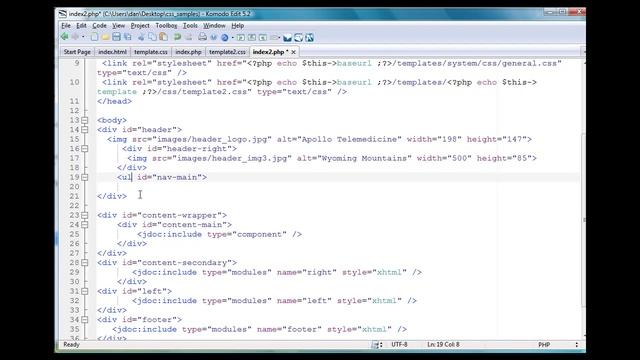This screenshot has height=360, width=640.
Task: Collapse the left div fold on line 31
Action: click(x=84, y=291)
